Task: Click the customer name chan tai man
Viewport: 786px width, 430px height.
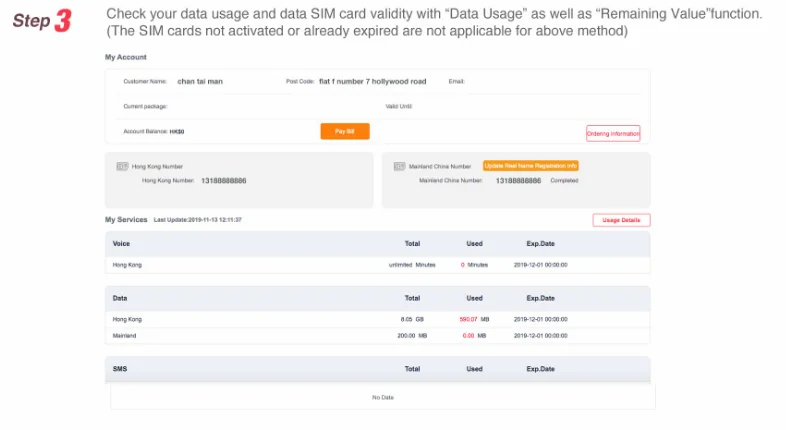Action: [x=199, y=81]
